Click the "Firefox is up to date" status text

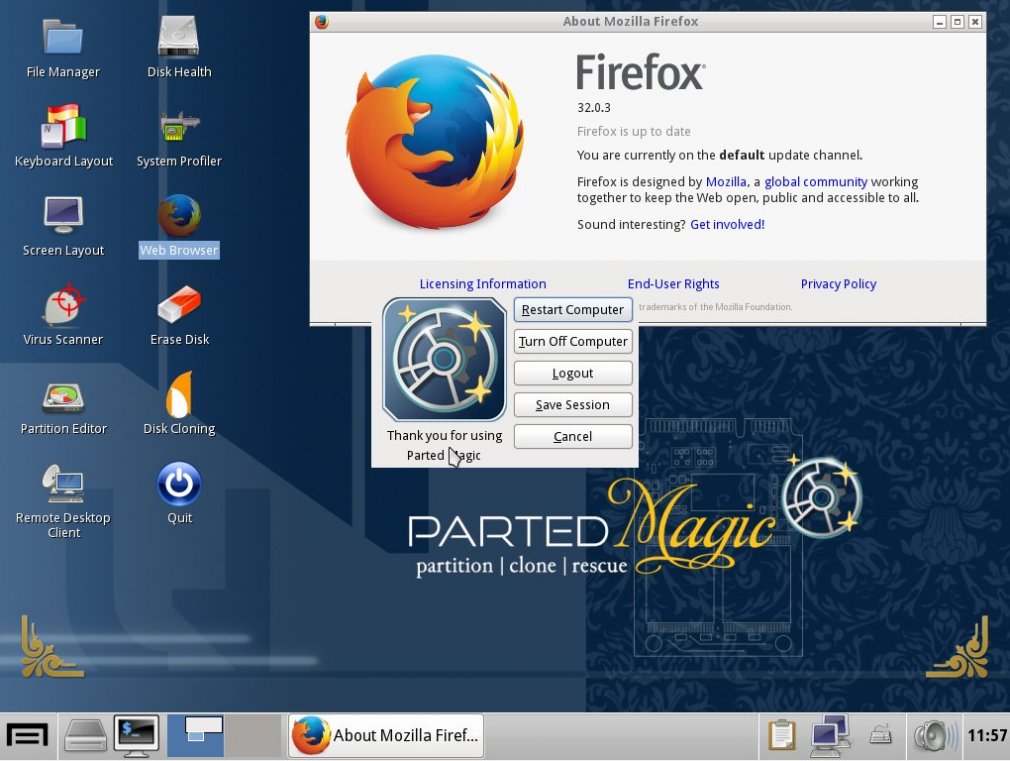click(634, 131)
